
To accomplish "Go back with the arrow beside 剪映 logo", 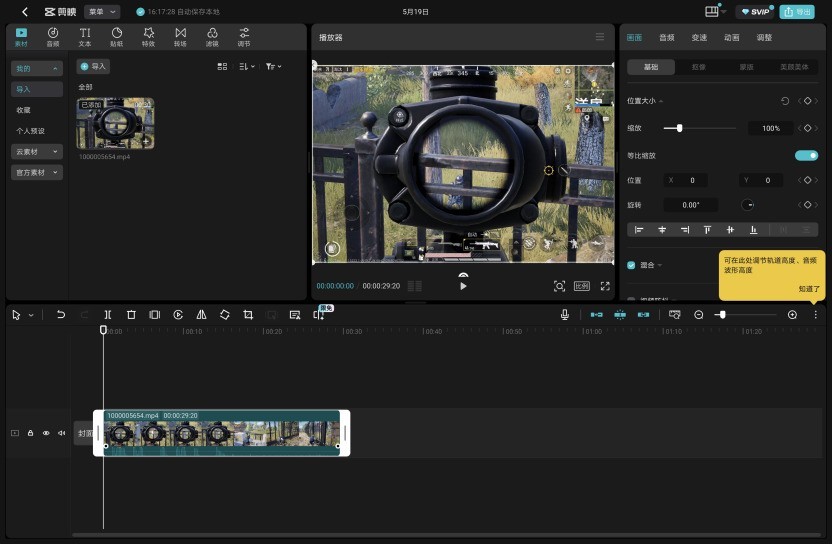I will (24, 12).
